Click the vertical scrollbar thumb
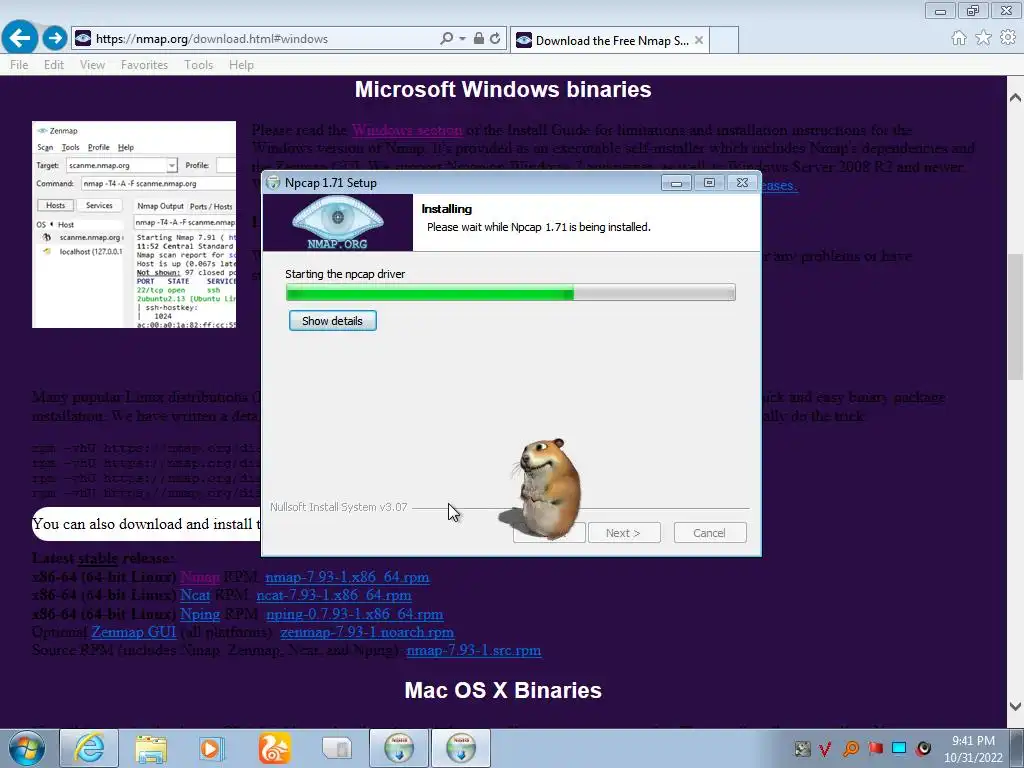Viewport: 1024px width, 768px height. 1015,316
